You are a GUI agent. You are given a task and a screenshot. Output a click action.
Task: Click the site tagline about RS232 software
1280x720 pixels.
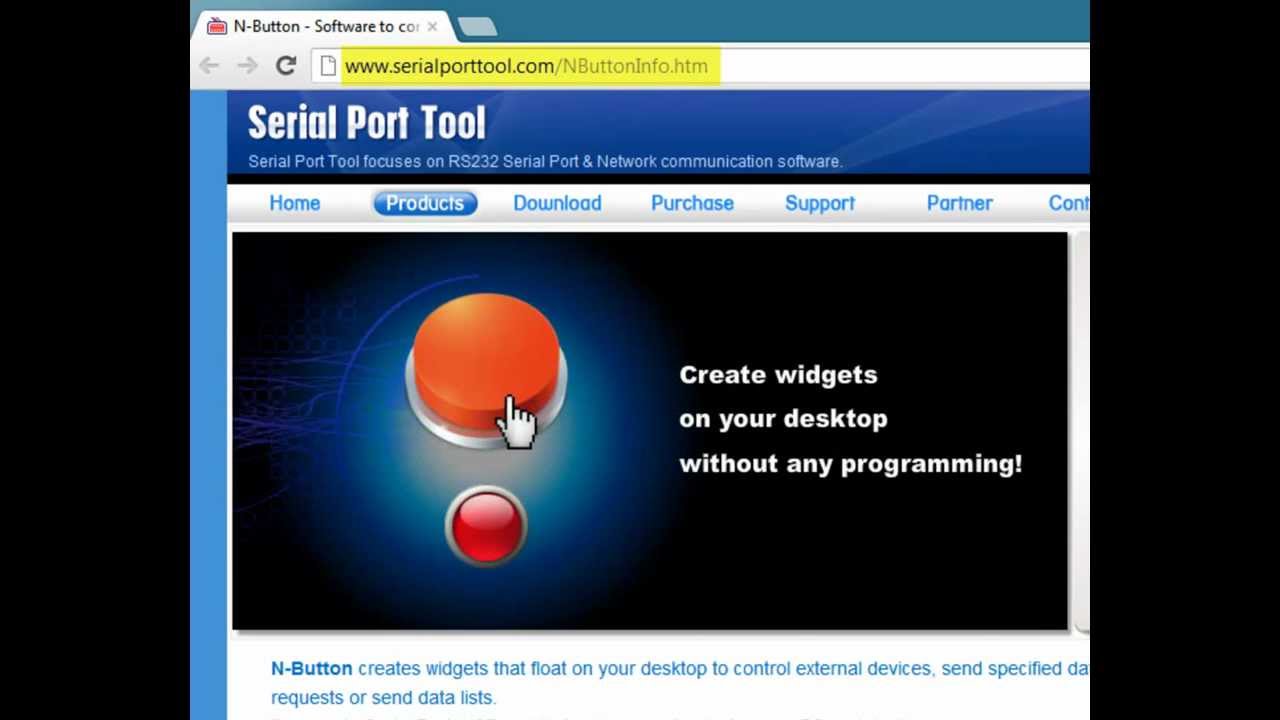545,161
